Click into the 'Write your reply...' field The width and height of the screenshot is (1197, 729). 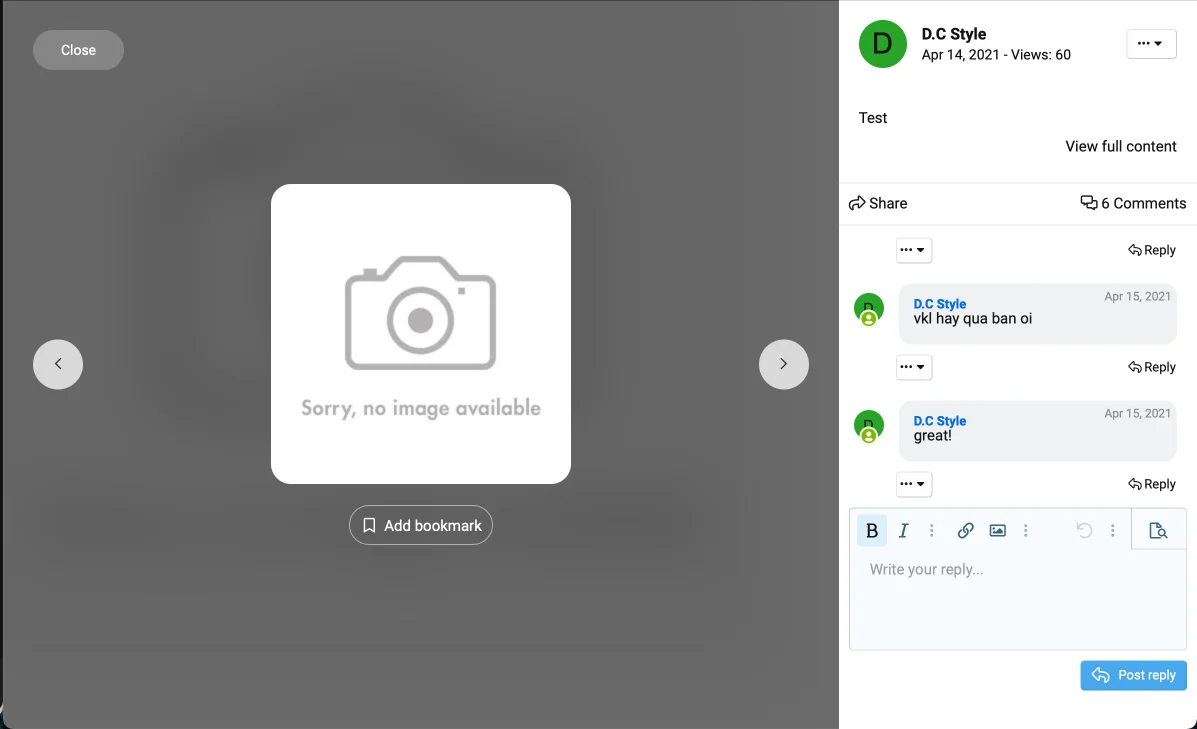[1017, 600]
